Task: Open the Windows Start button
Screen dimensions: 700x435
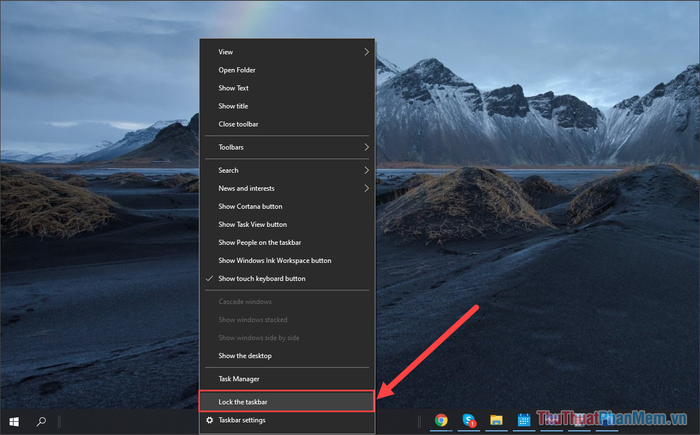Action: click(x=14, y=421)
